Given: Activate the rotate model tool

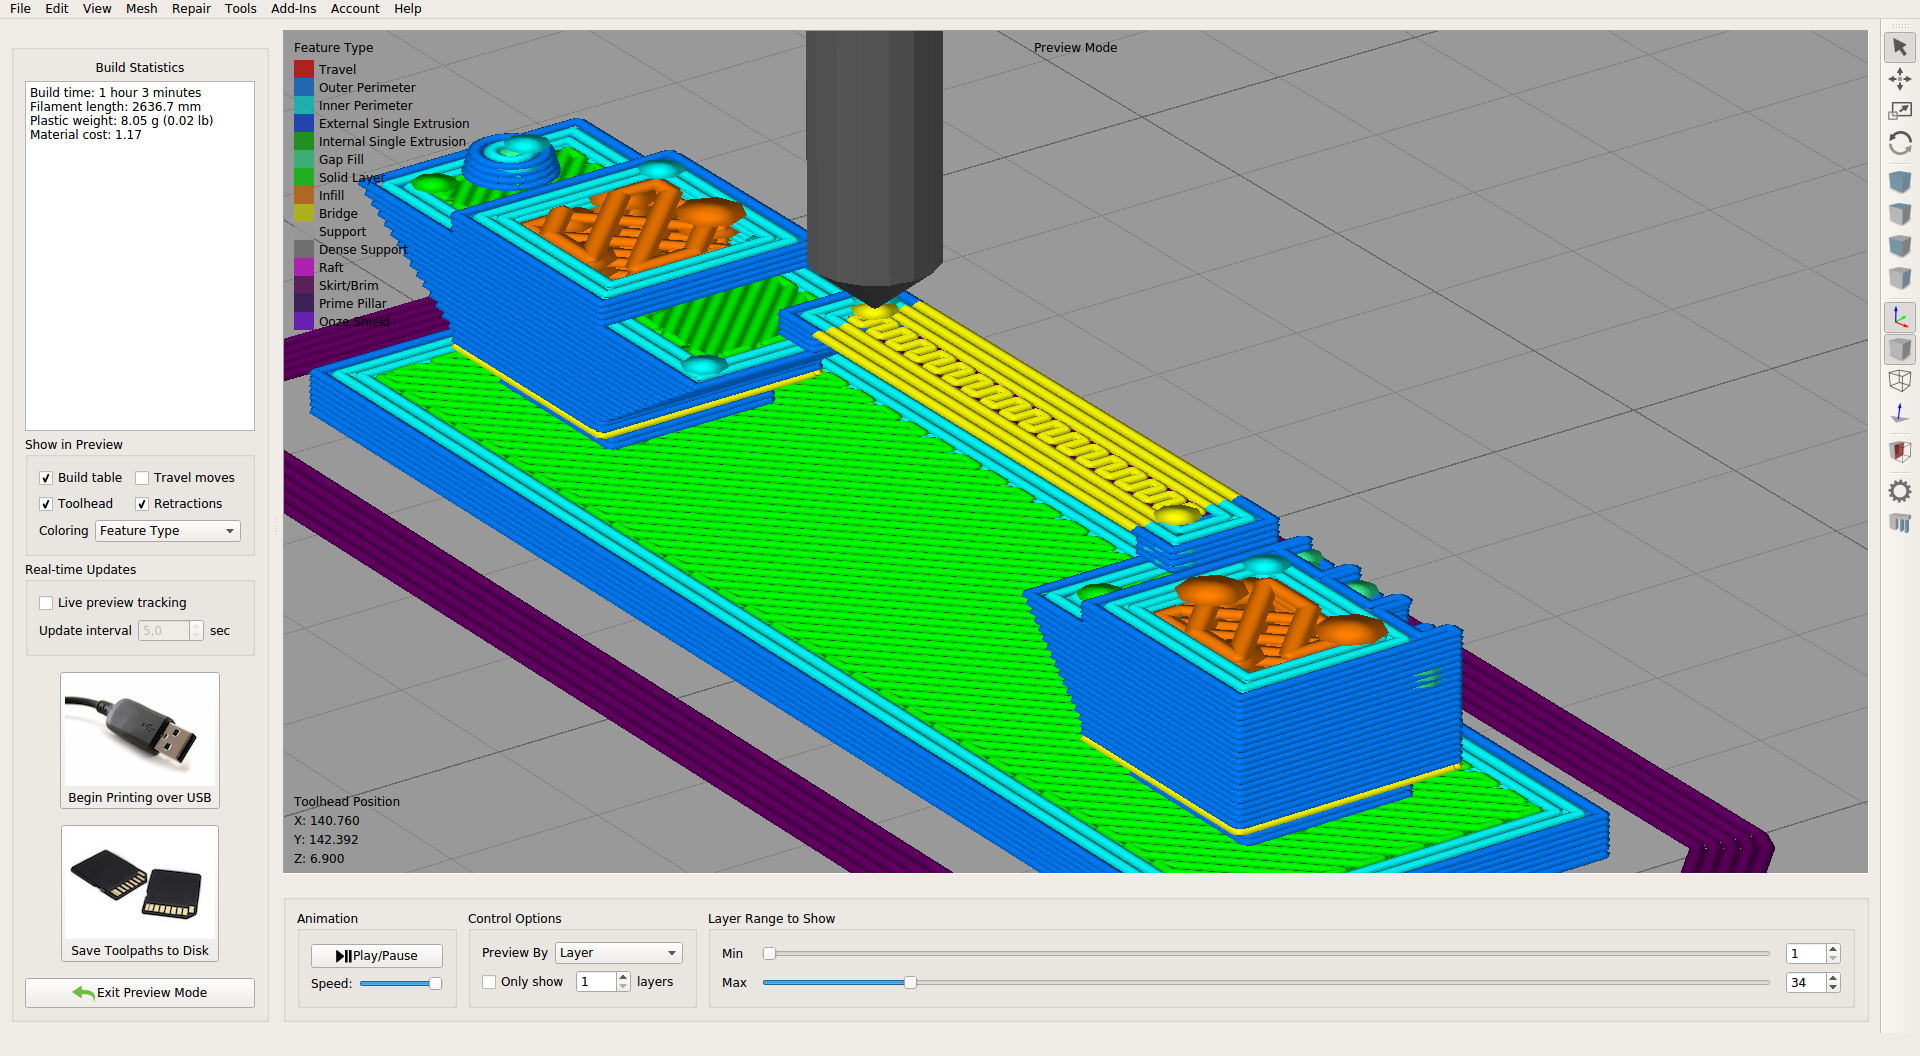Looking at the screenshot, I should (1899, 143).
